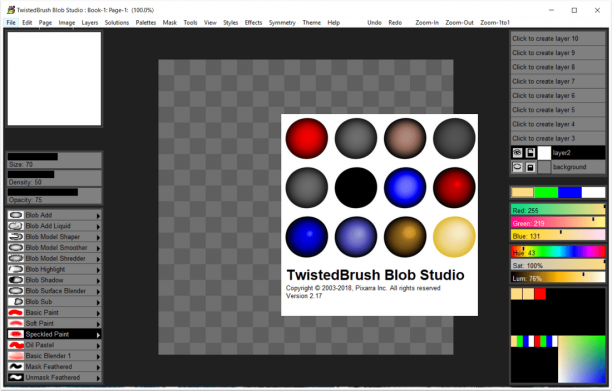Select the Oil Pastel brush icon
The image size is (612, 391).
pyautogui.click(x=16, y=345)
